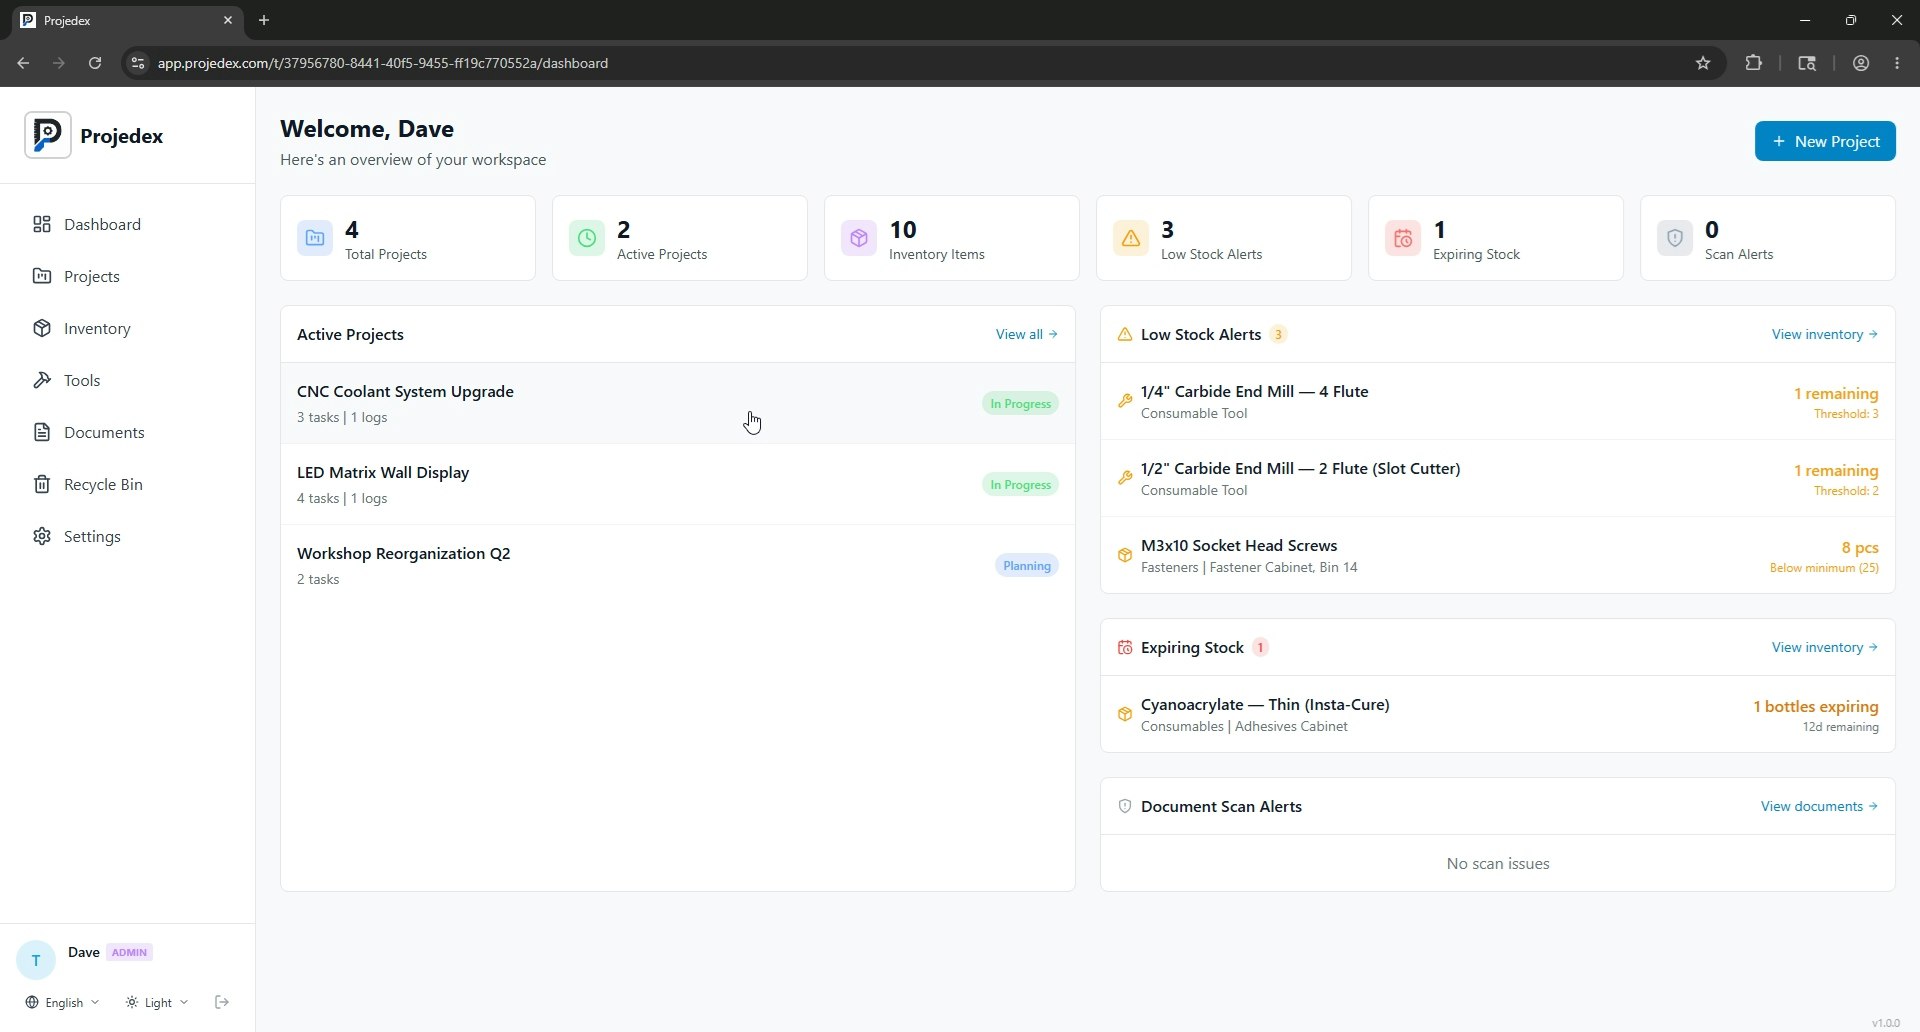Open Tools in the sidebar
This screenshot has height=1032, width=1920.
coord(127,380)
